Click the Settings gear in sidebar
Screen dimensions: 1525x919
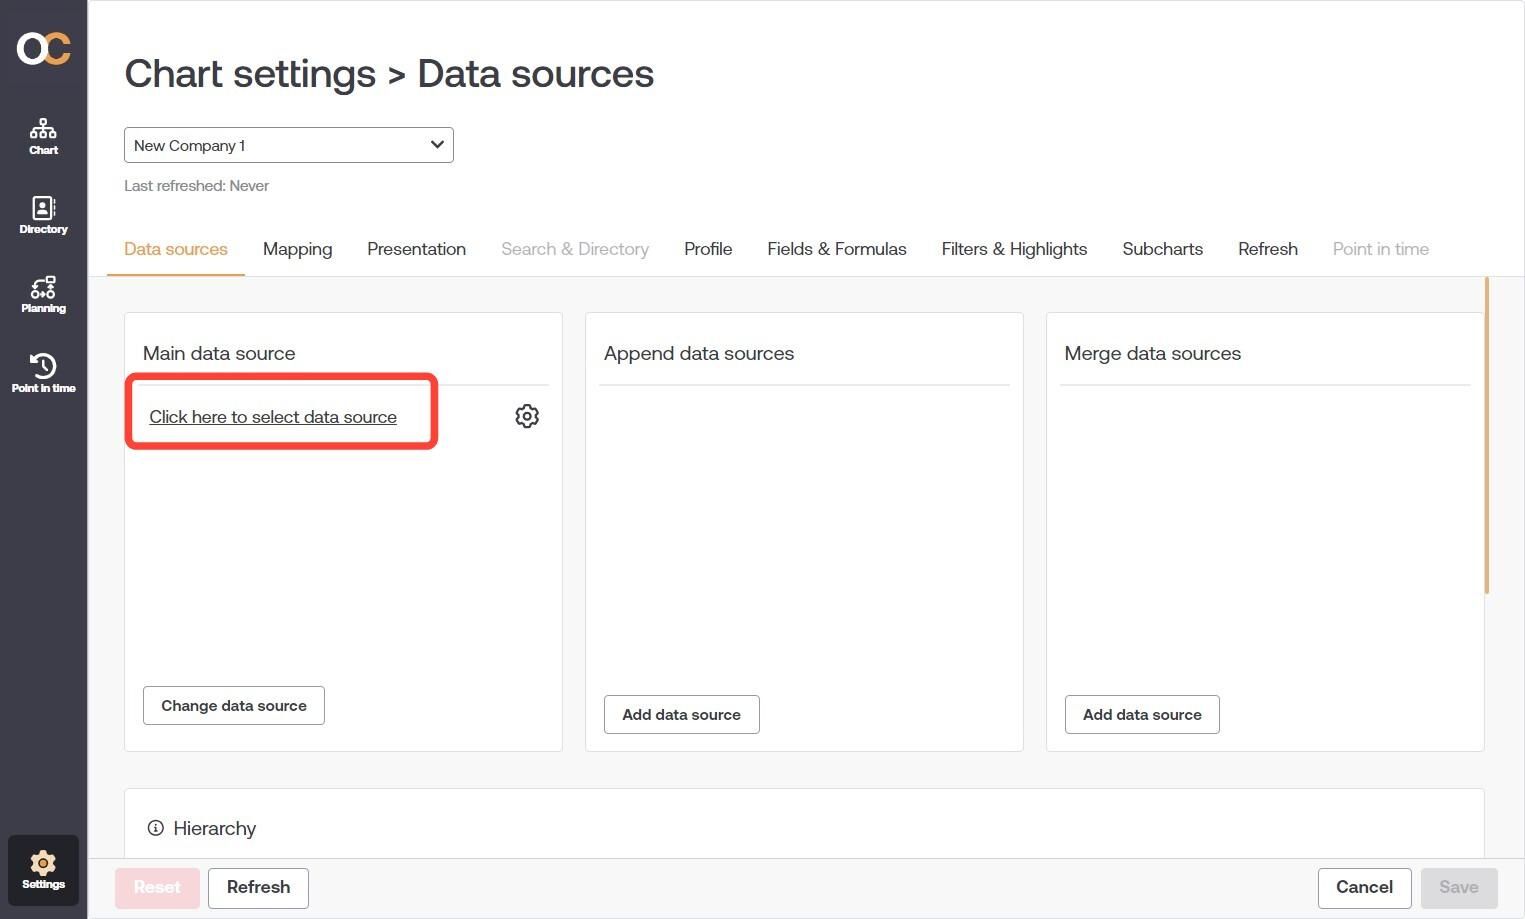coord(43,869)
